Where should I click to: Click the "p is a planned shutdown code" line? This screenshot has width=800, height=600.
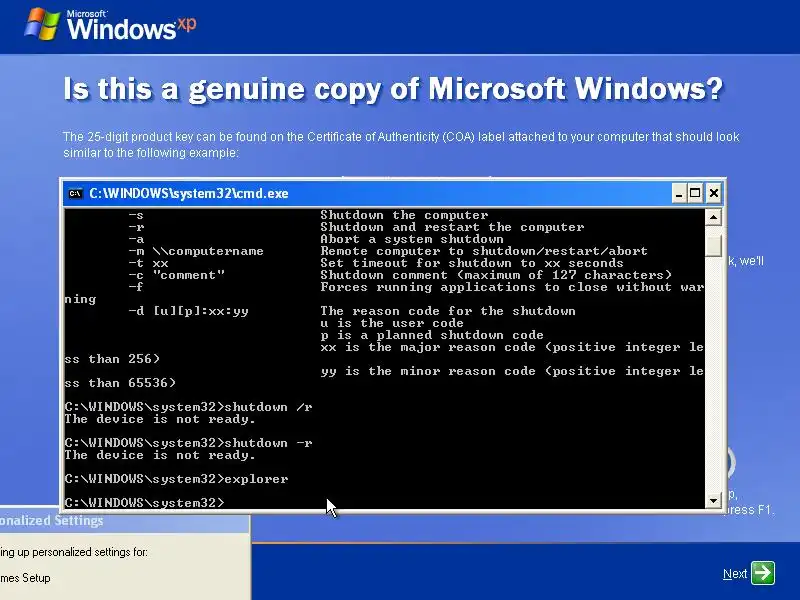pyautogui.click(x=432, y=335)
